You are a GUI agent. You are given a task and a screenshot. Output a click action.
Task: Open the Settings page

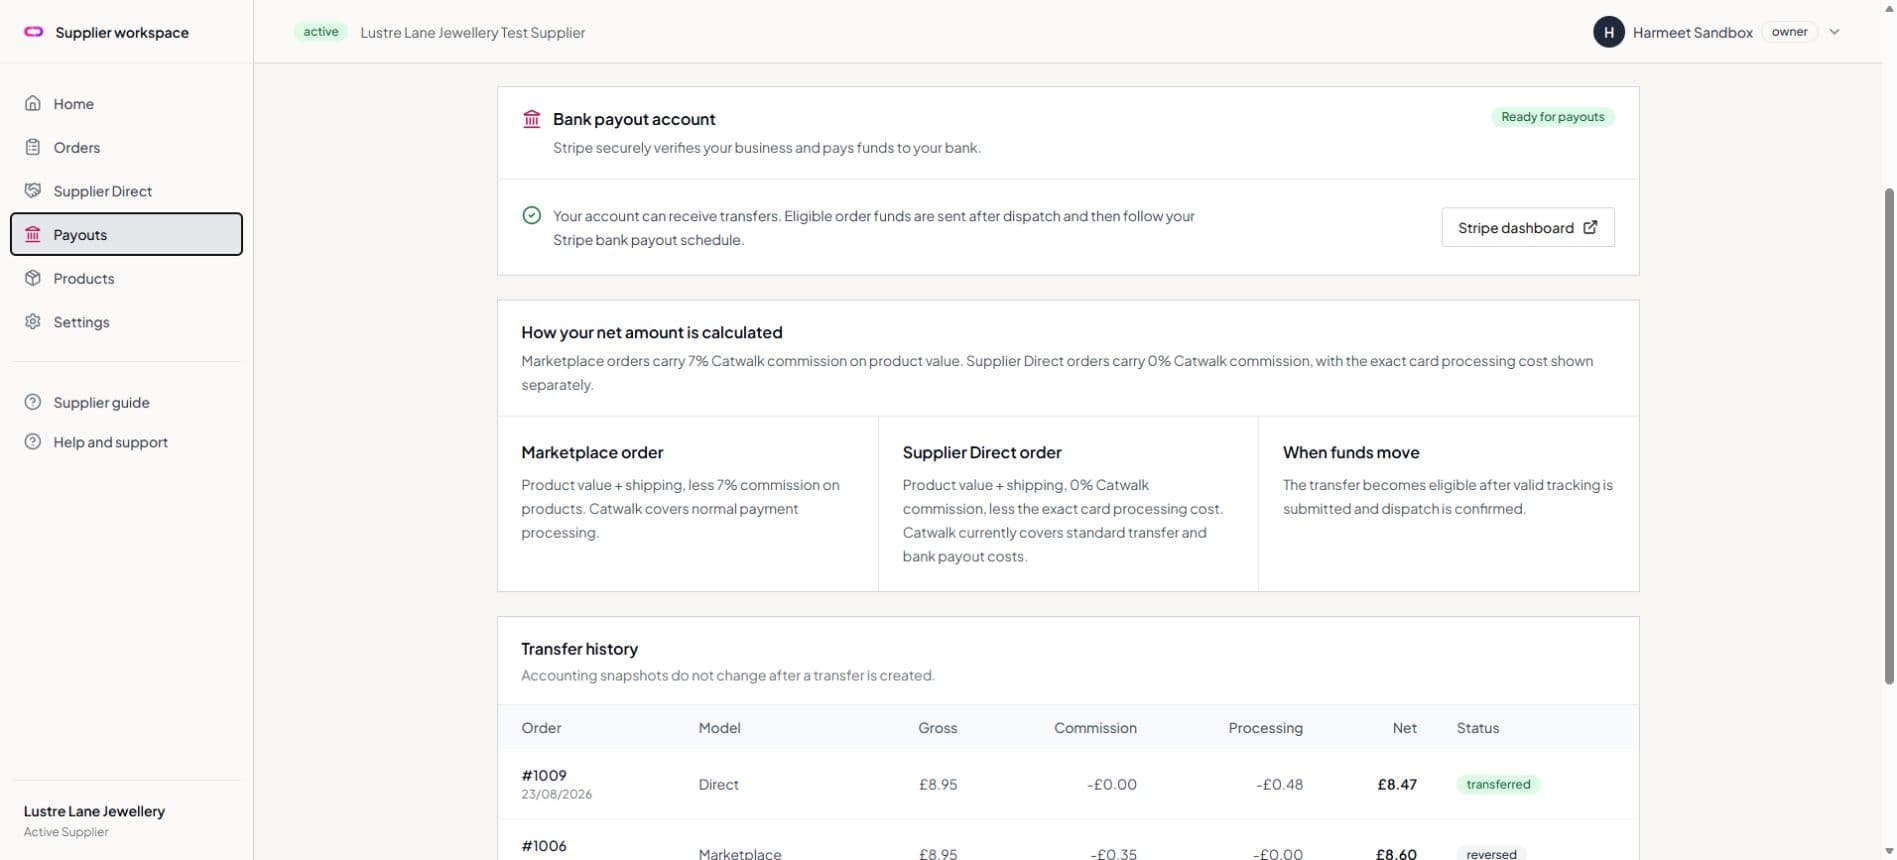tap(126, 321)
